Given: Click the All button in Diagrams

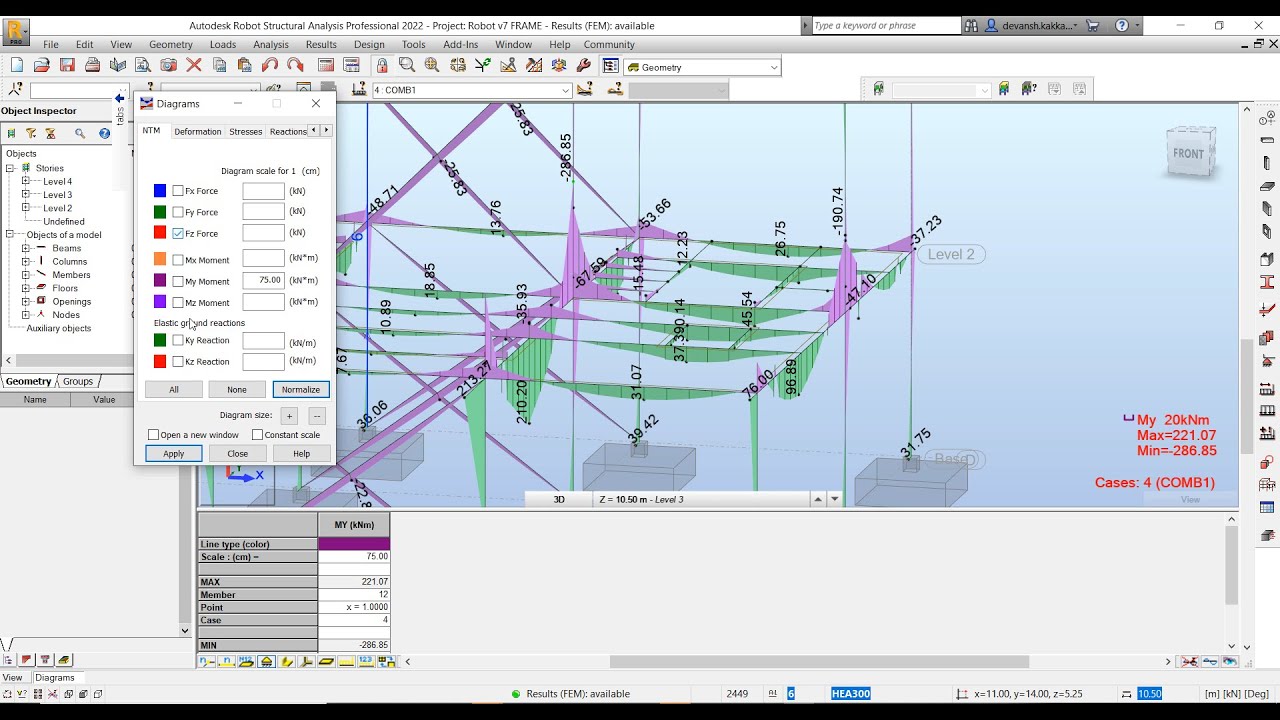Looking at the screenshot, I should [x=174, y=389].
